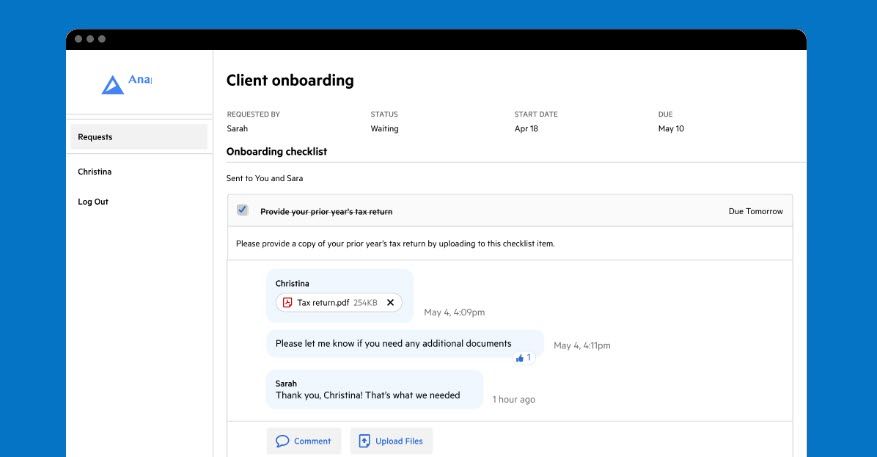Click the Due Tomorrow label
The height and width of the screenshot is (457, 877).
[x=756, y=211]
